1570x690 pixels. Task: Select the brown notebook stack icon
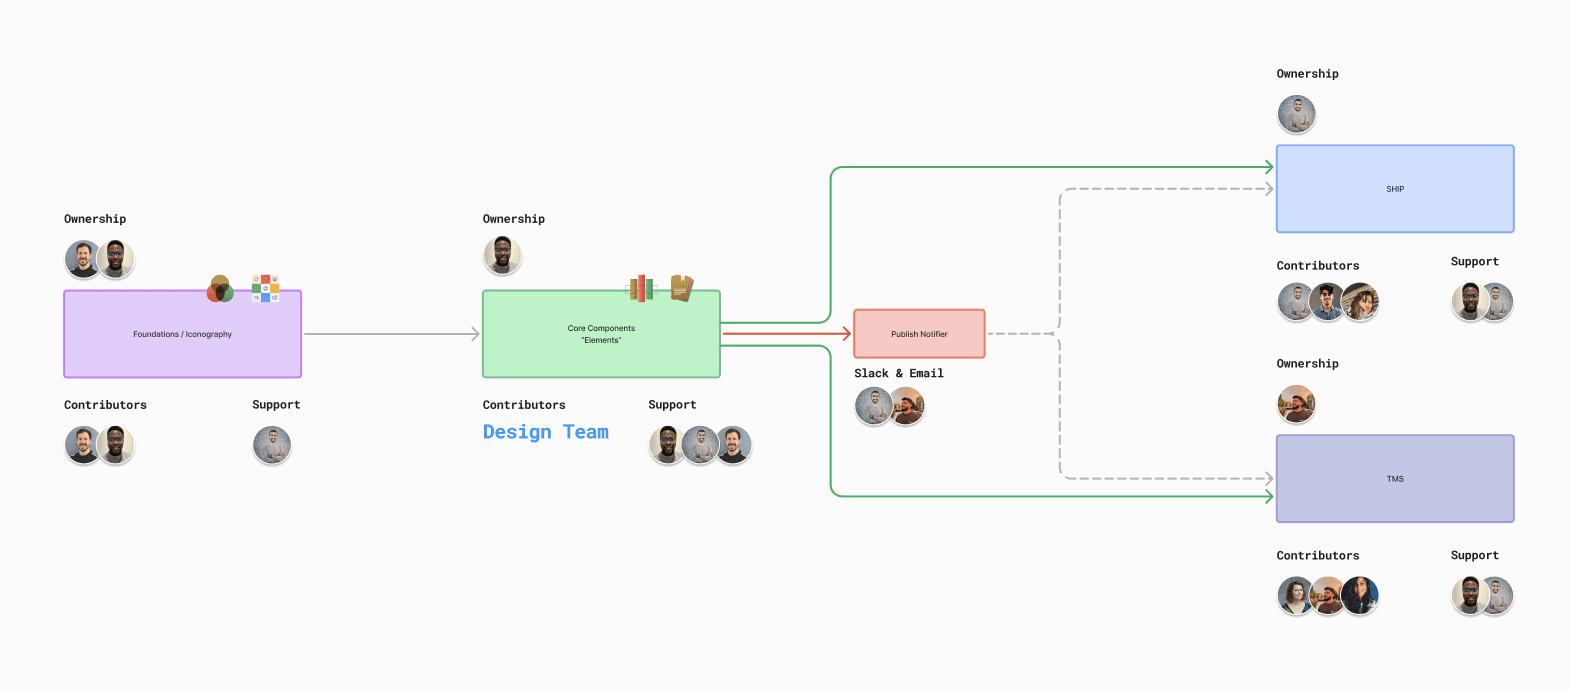coord(681,288)
